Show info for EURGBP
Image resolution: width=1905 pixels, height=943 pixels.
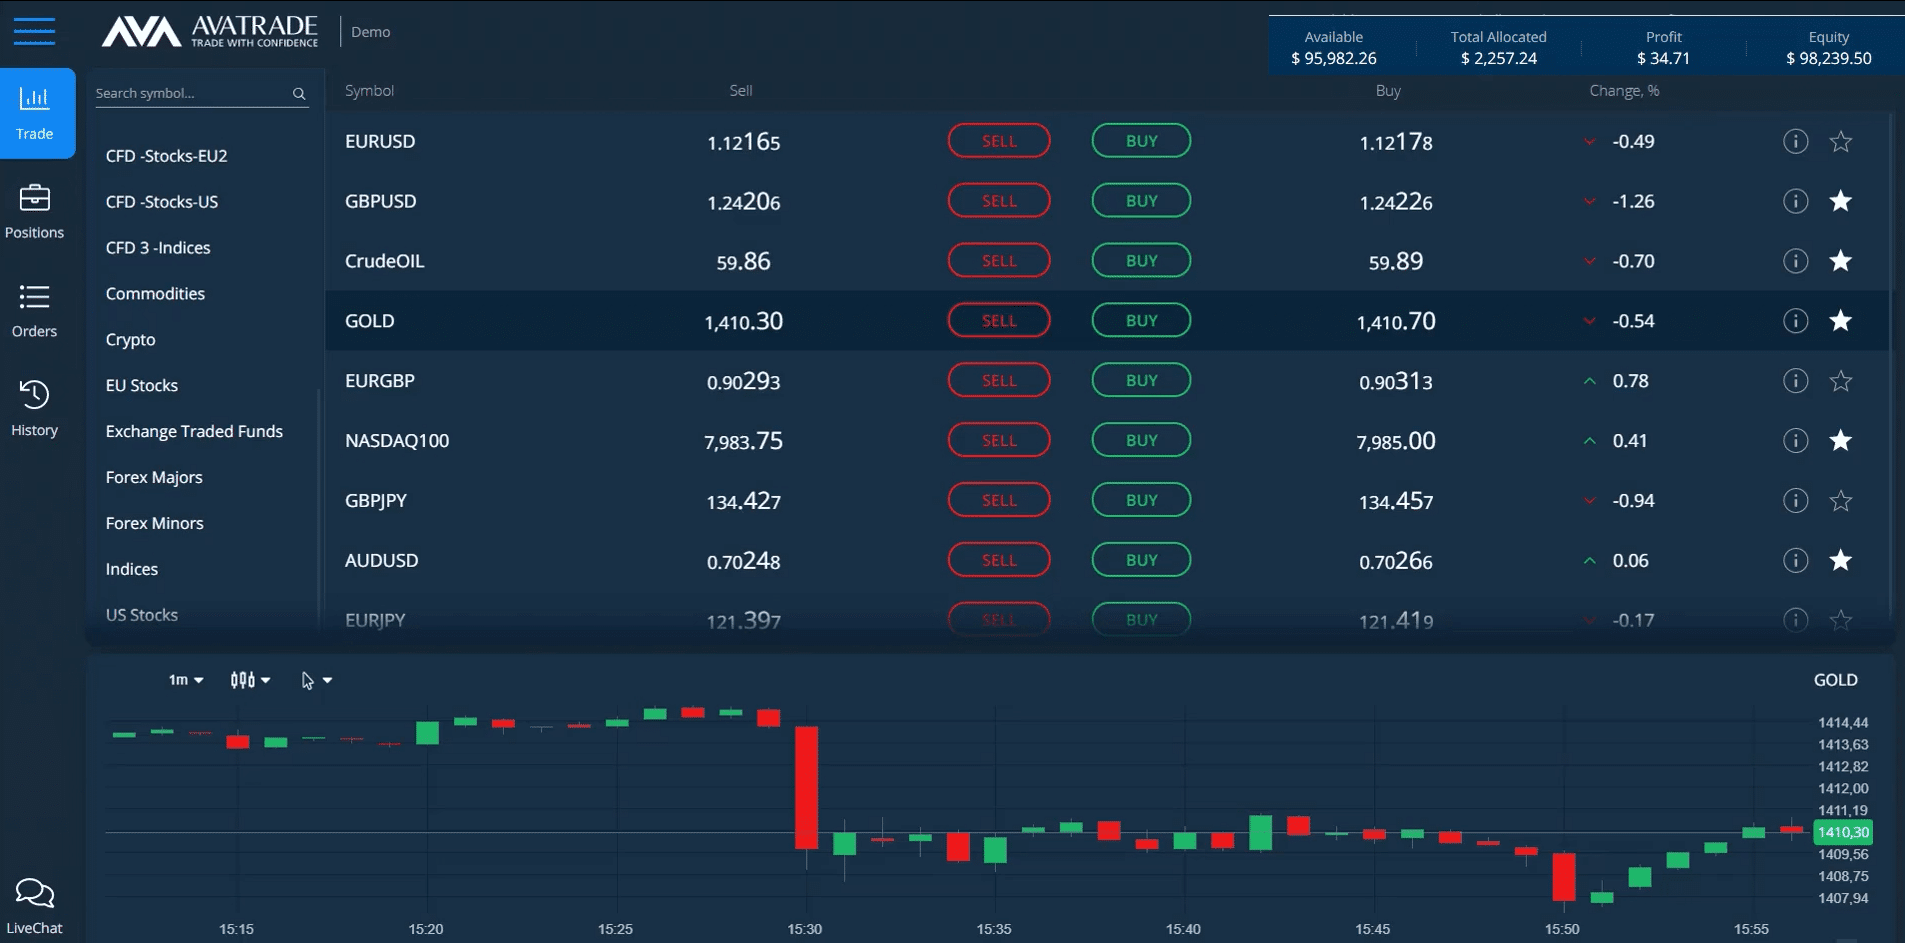pyautogui.click(x=1796, y=381)
